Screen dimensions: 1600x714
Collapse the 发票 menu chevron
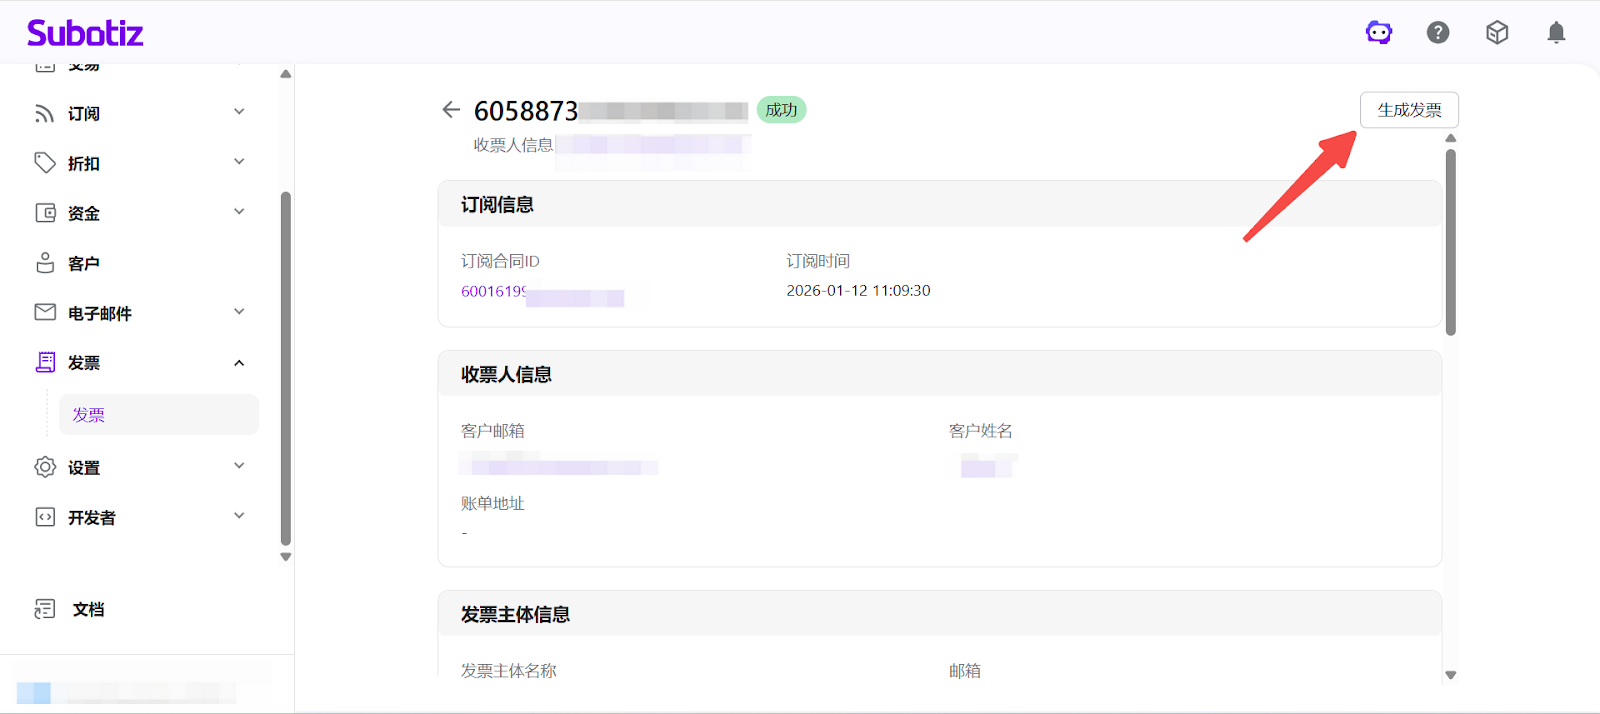[x=239, y=363]
